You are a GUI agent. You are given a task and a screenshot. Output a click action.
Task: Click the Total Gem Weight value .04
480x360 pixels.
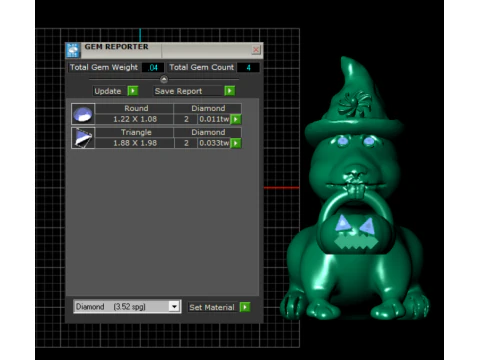(x=153, y=68)
